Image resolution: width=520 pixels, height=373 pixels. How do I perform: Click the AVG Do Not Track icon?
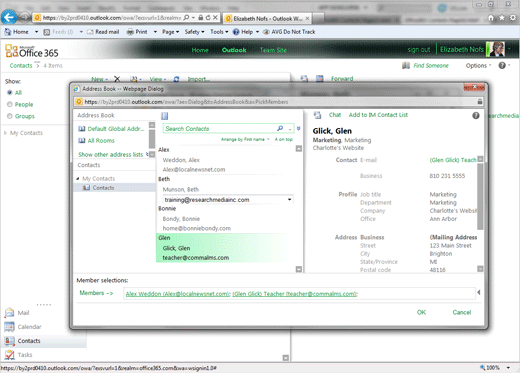click(x=266, y=32)
